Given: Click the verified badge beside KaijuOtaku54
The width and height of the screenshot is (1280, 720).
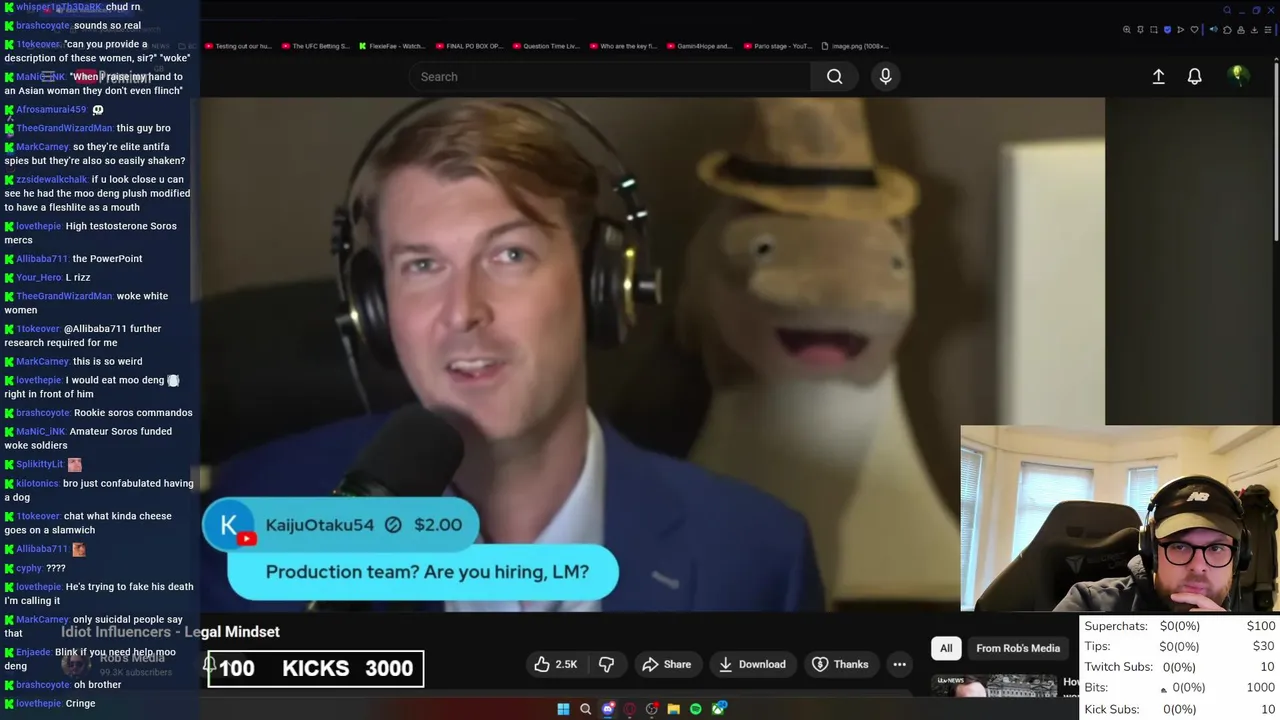Looking at the screenshot, I should point(393,525).
